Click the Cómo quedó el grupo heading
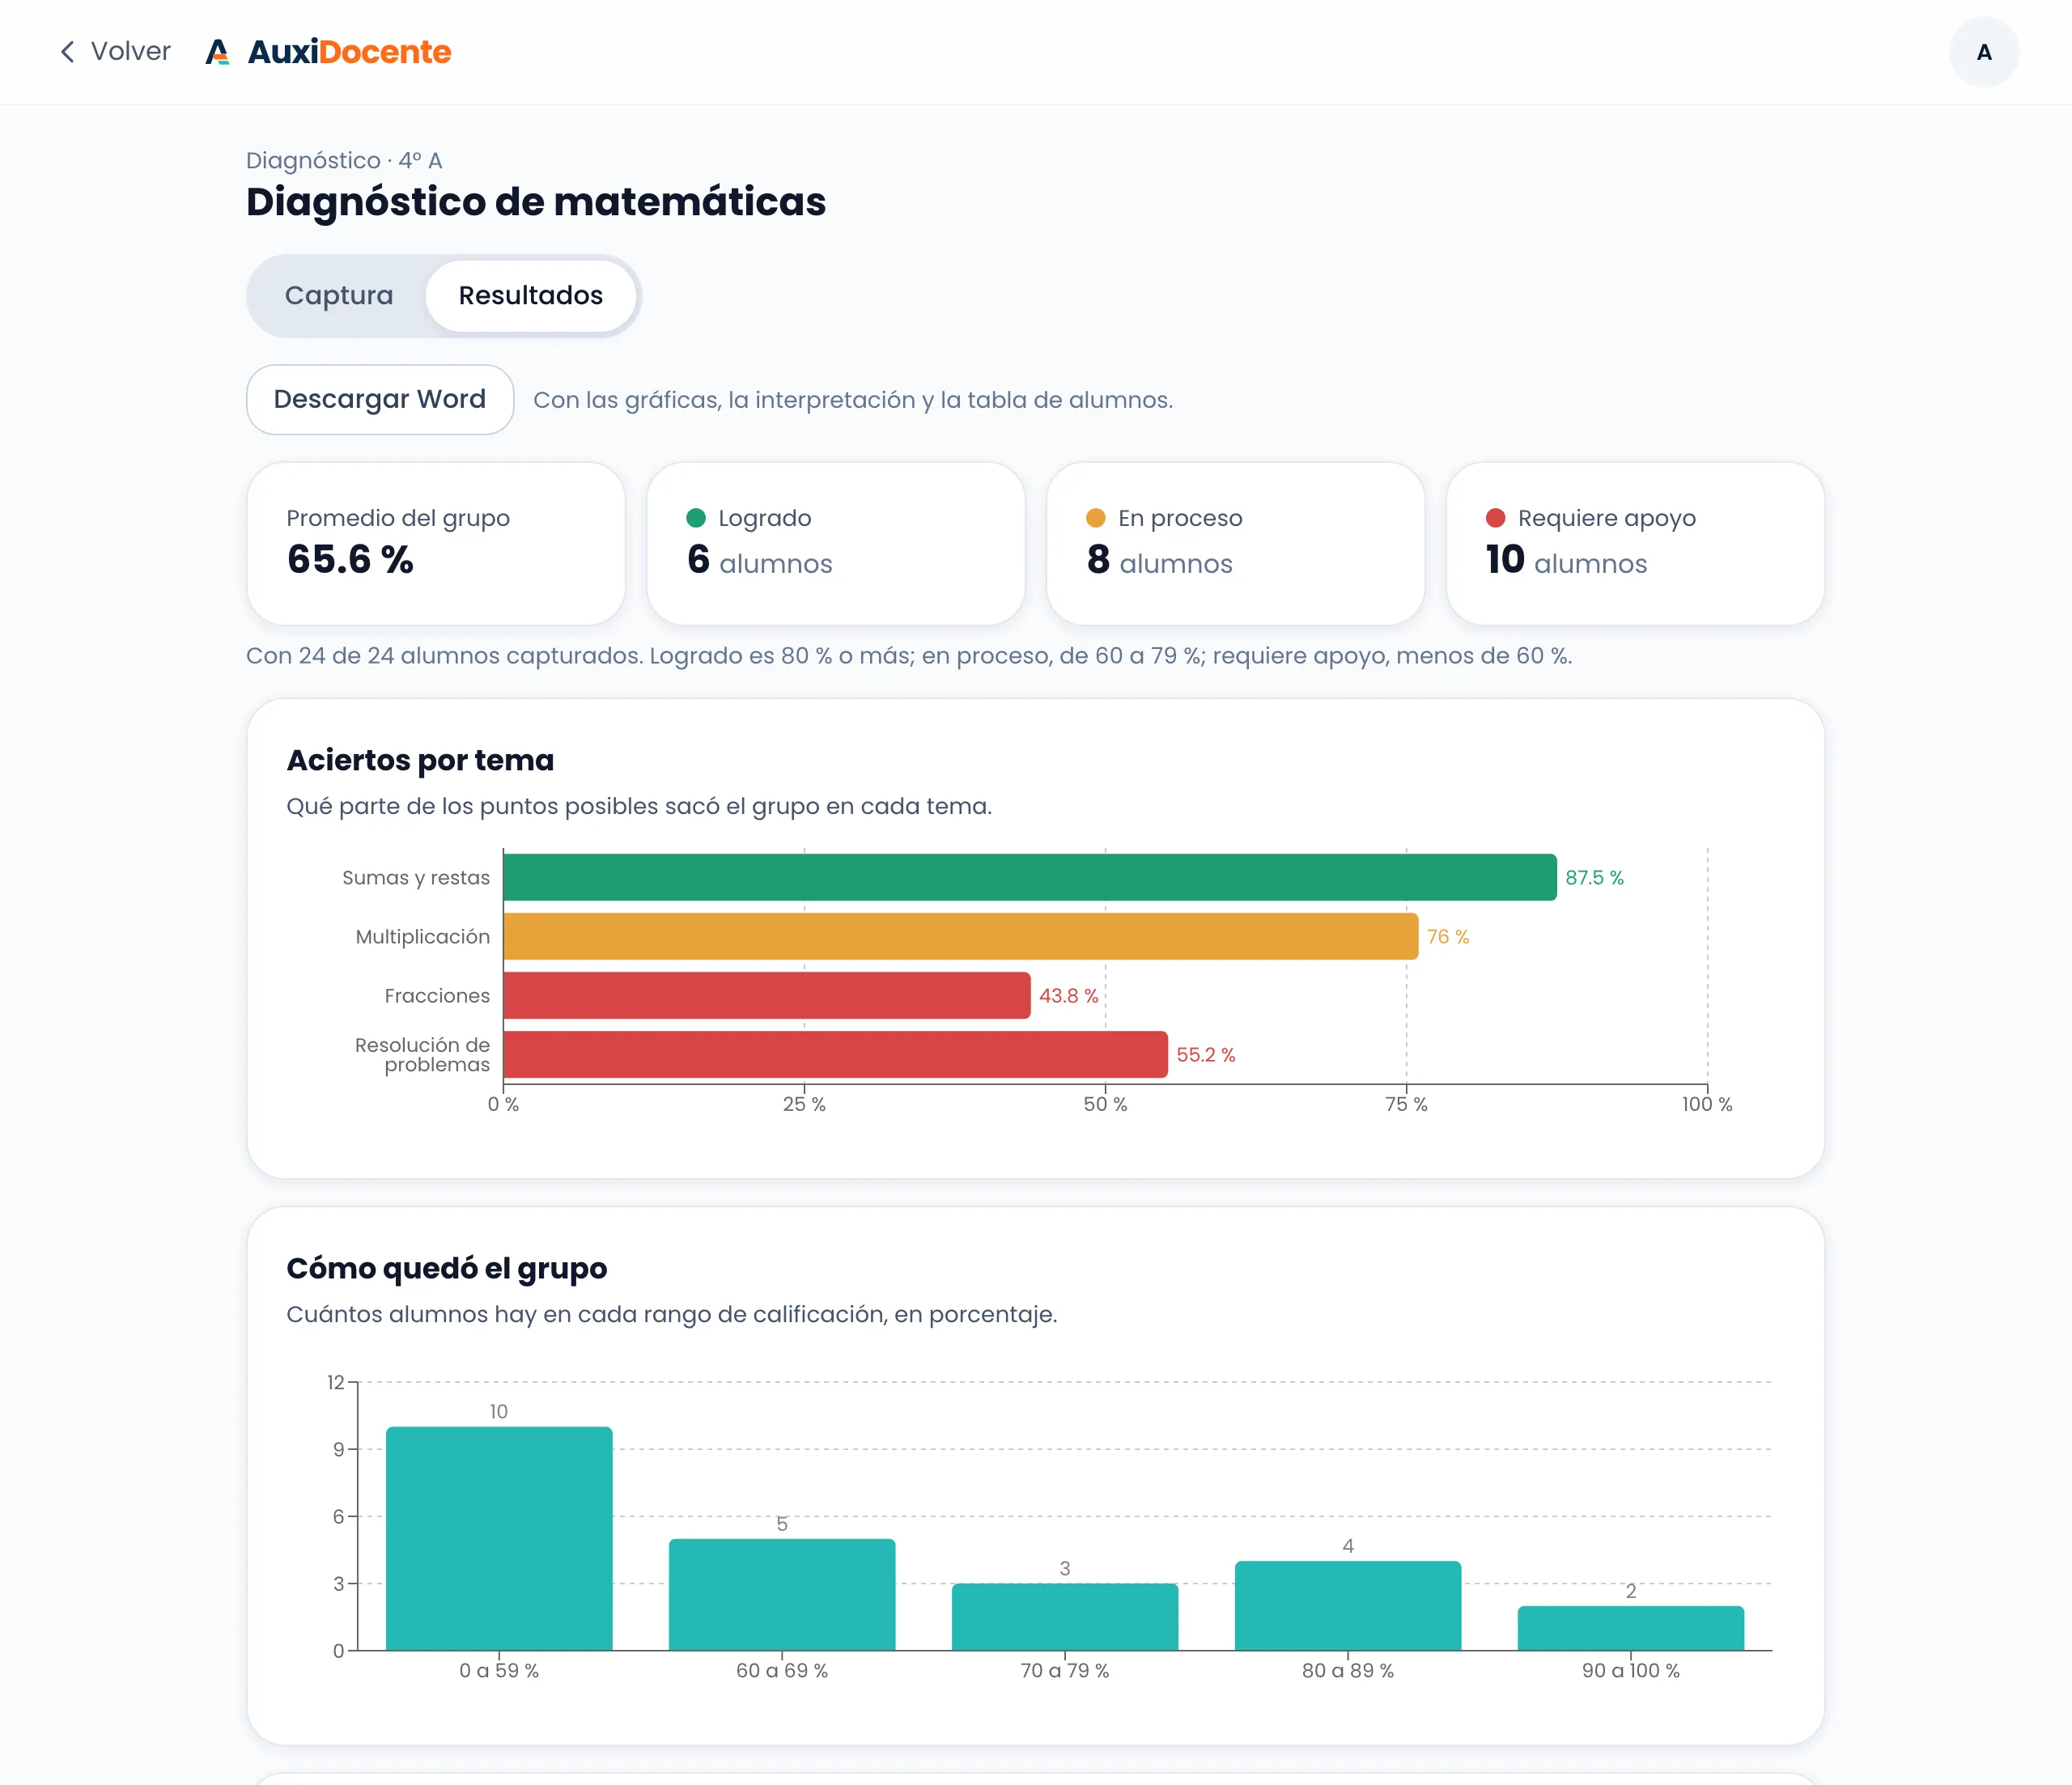Image resolution: width=2072 pixels, height=1785 pixels. click(446, 1268)
